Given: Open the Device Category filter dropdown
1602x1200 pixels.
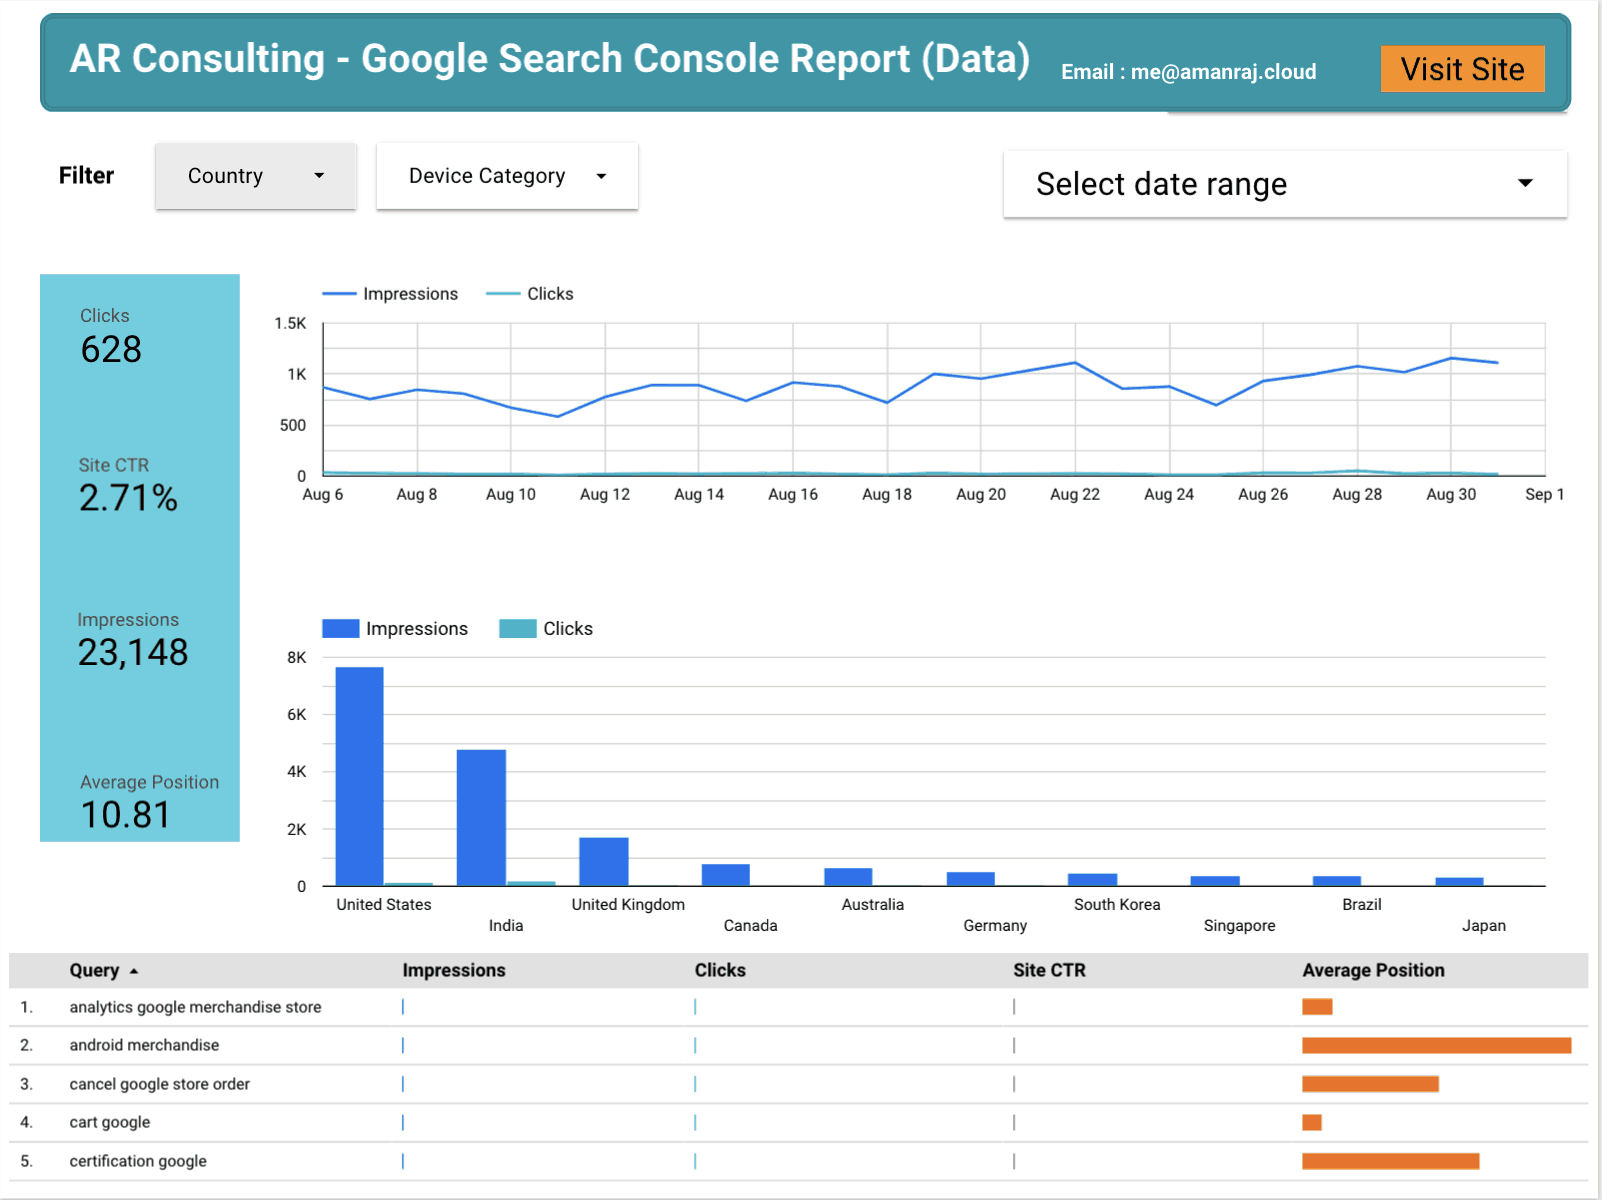Looking at the screenshot, I should 506,176.
